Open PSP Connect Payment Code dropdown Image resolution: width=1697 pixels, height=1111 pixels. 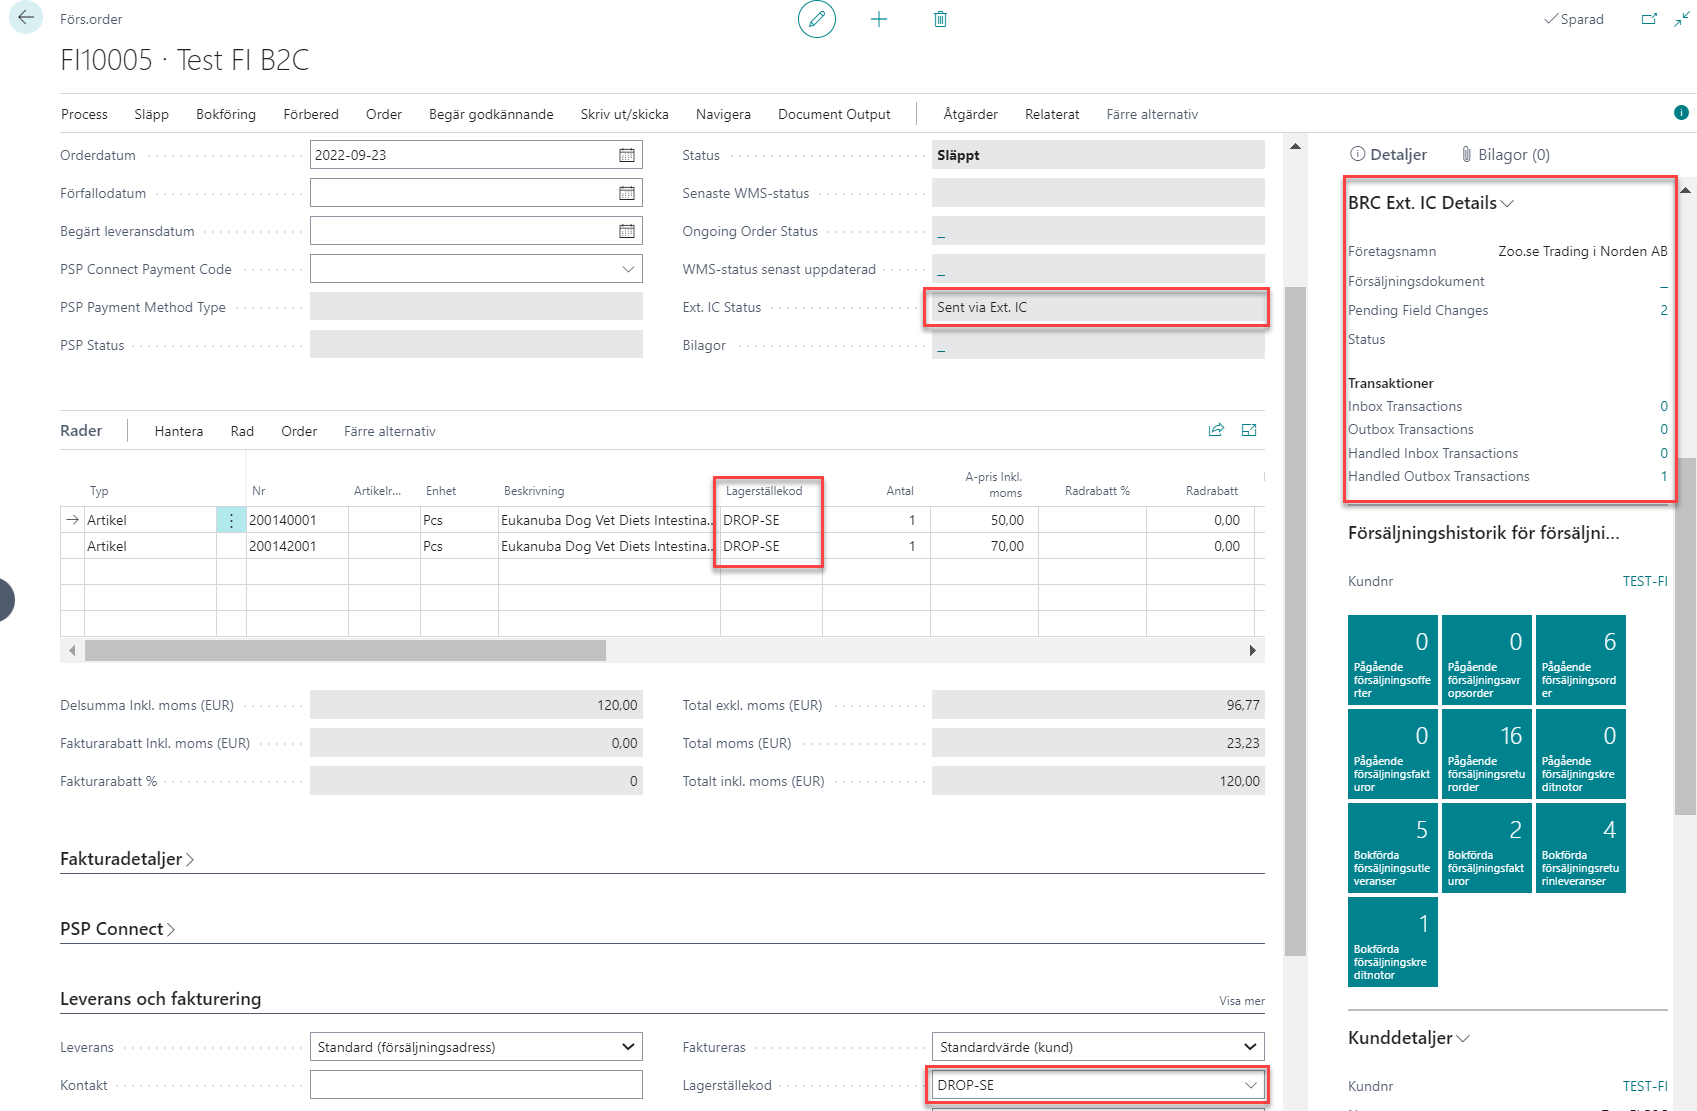(628, 269)
